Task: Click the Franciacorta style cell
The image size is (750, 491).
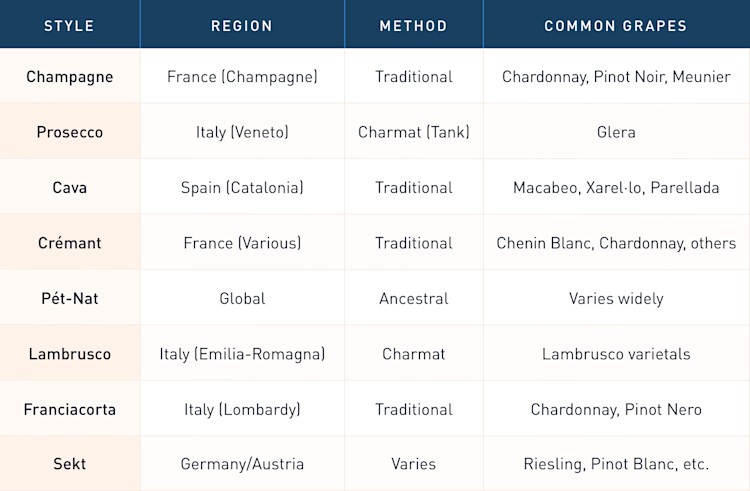Action: point(70,409)
